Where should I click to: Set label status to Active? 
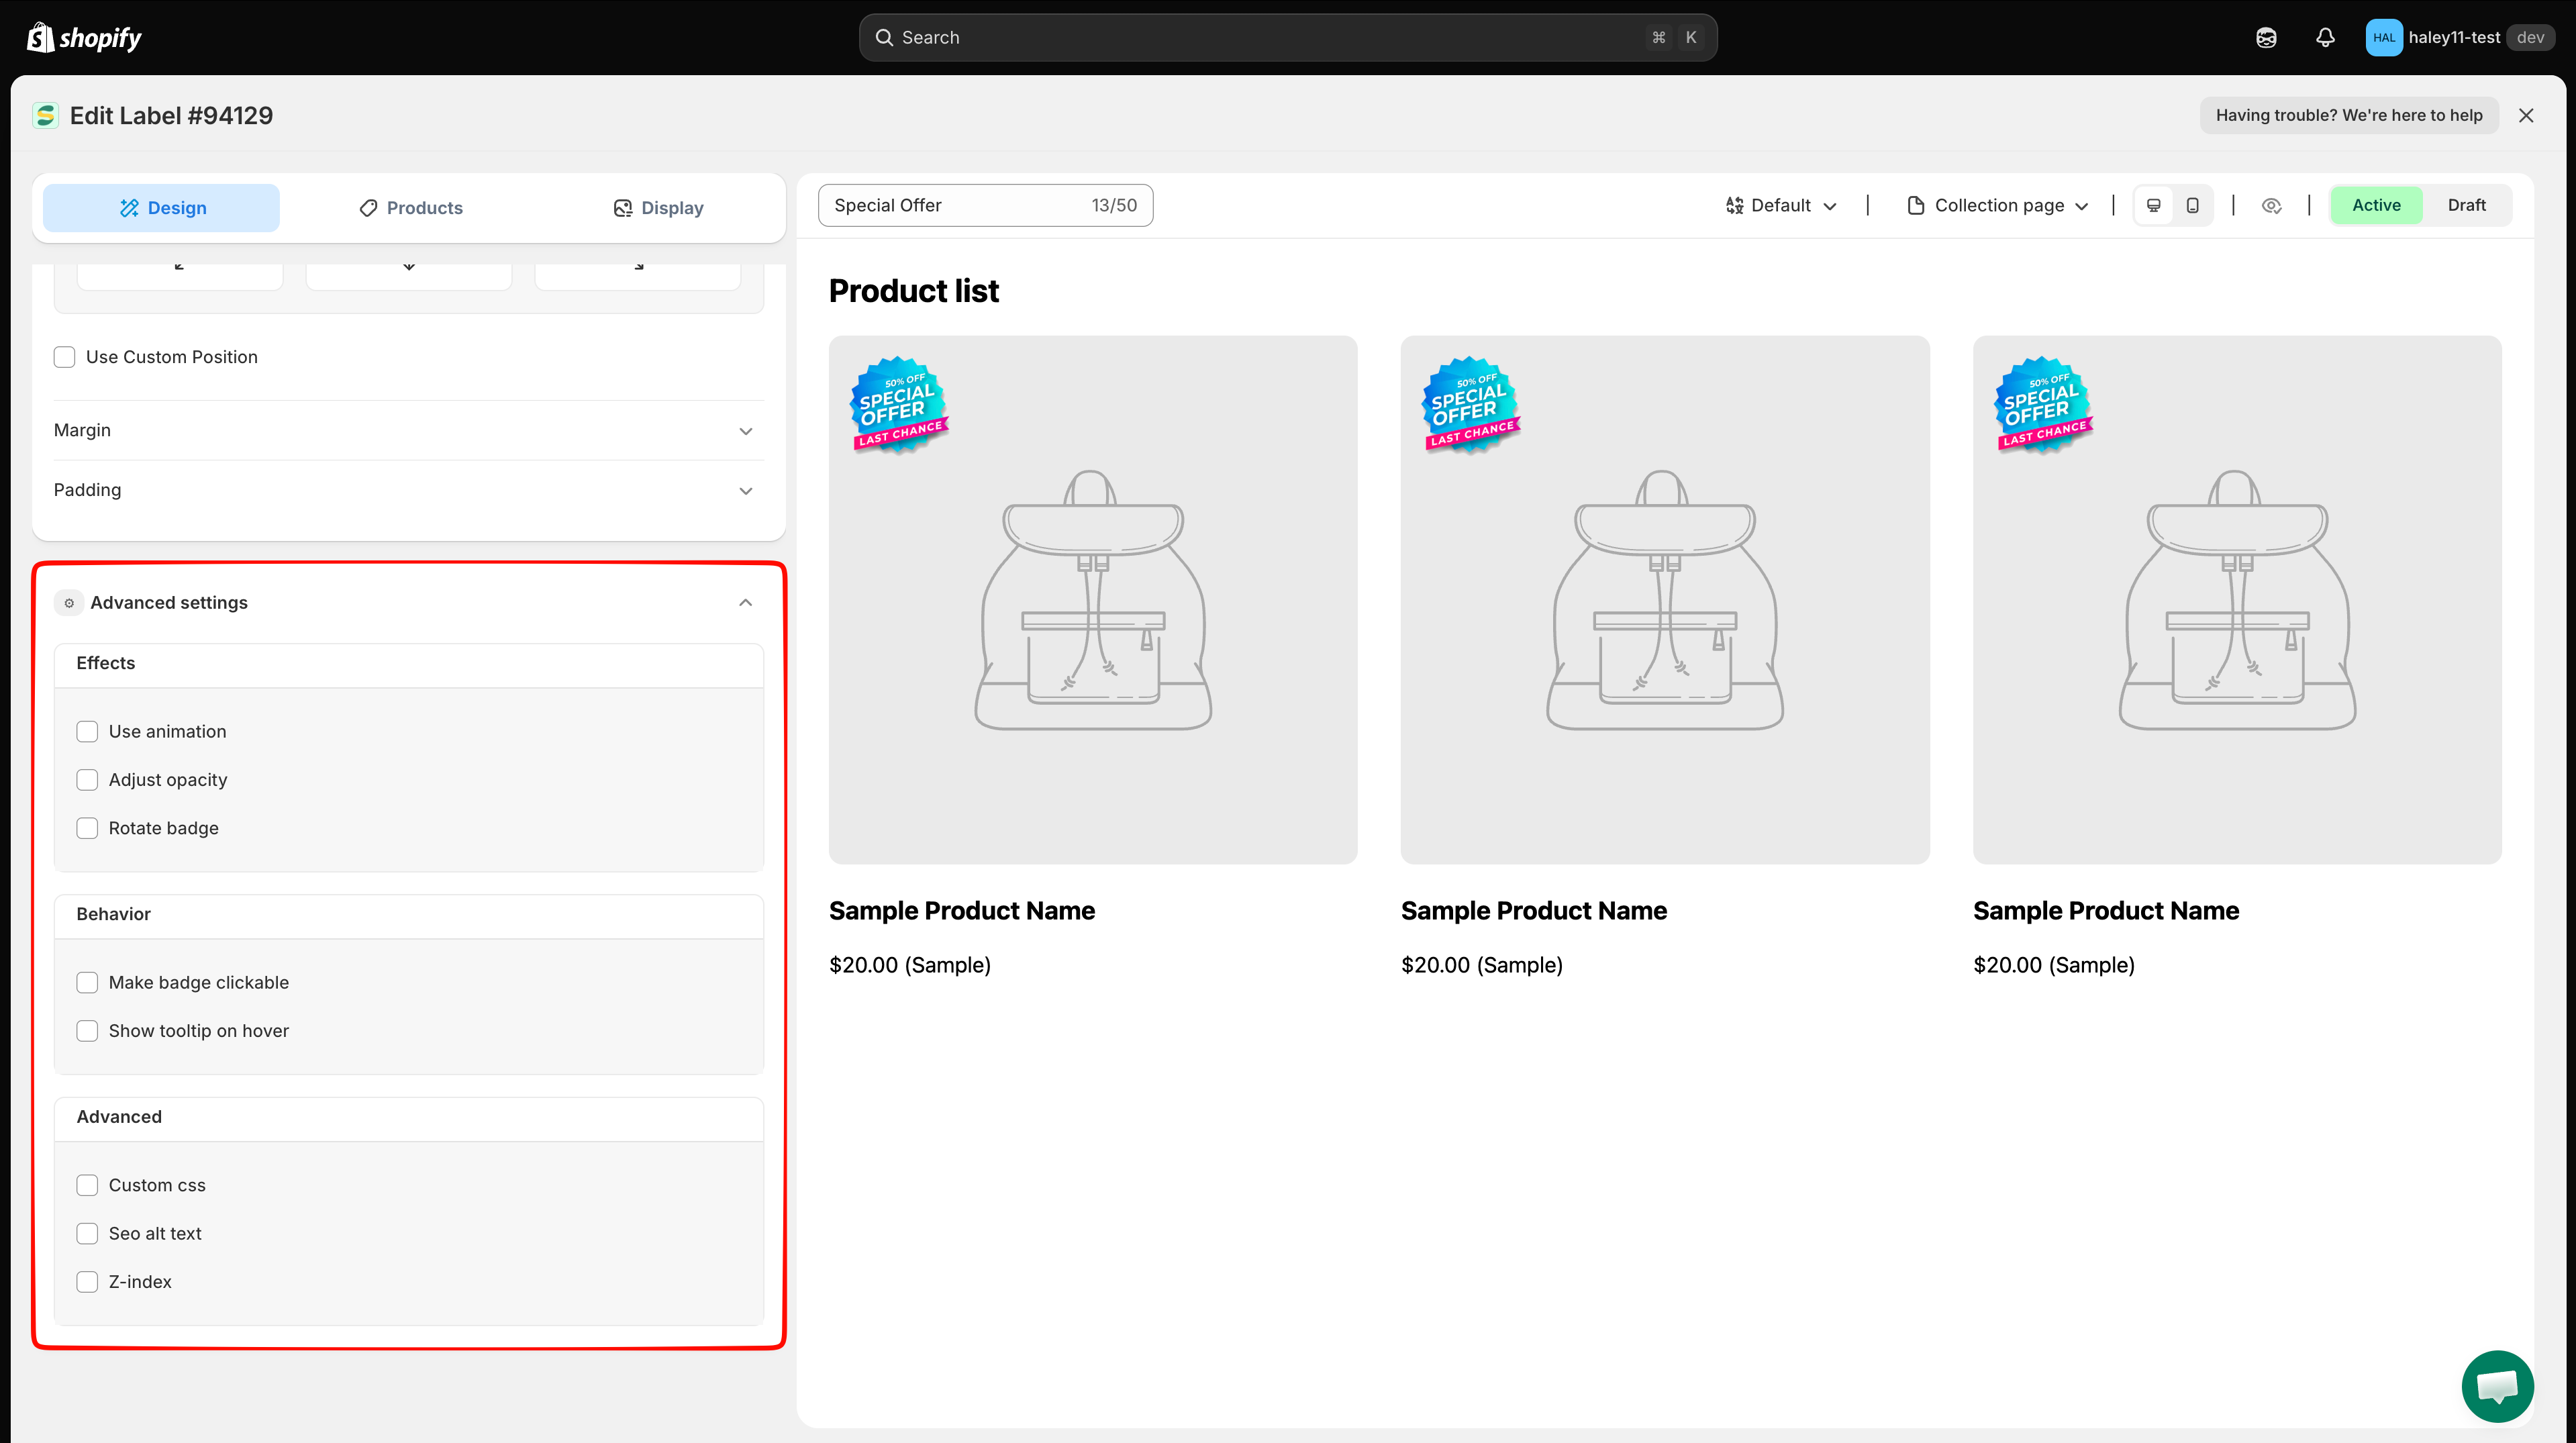click(x=2376, y=205)
